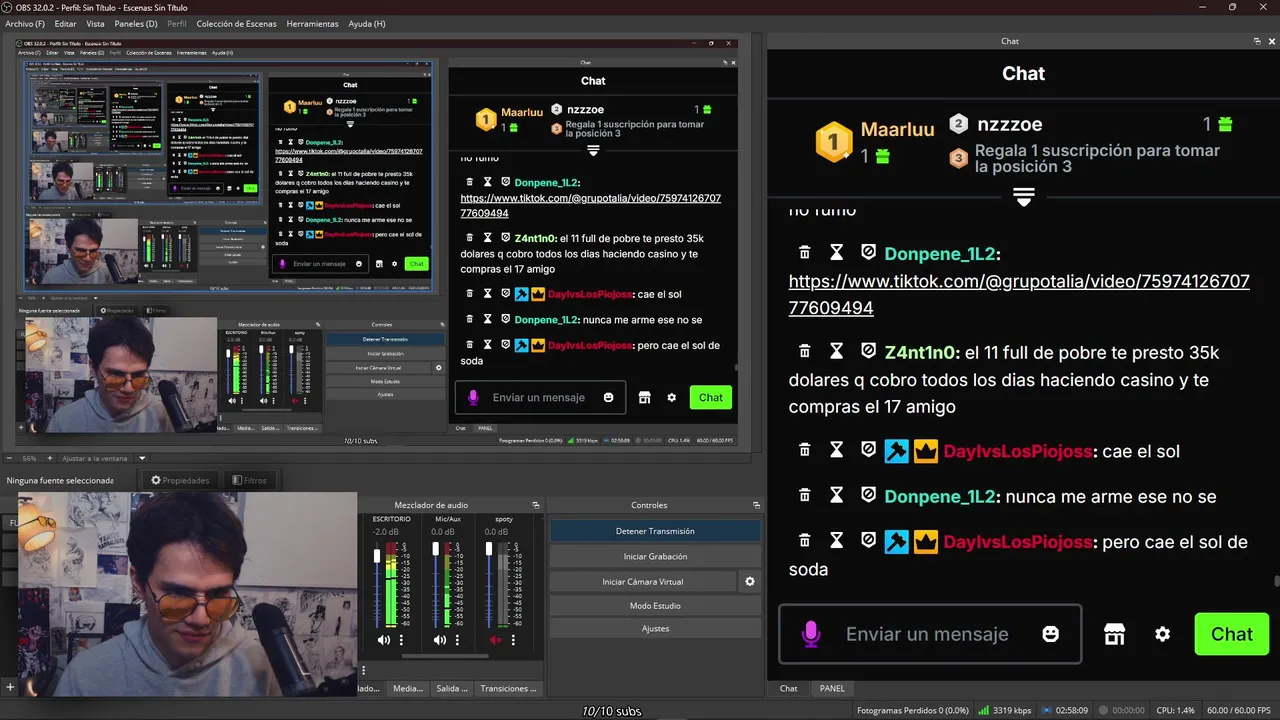Open Filtros for the source
Screen dimensions: 1280x720
(x=249, y=480)
